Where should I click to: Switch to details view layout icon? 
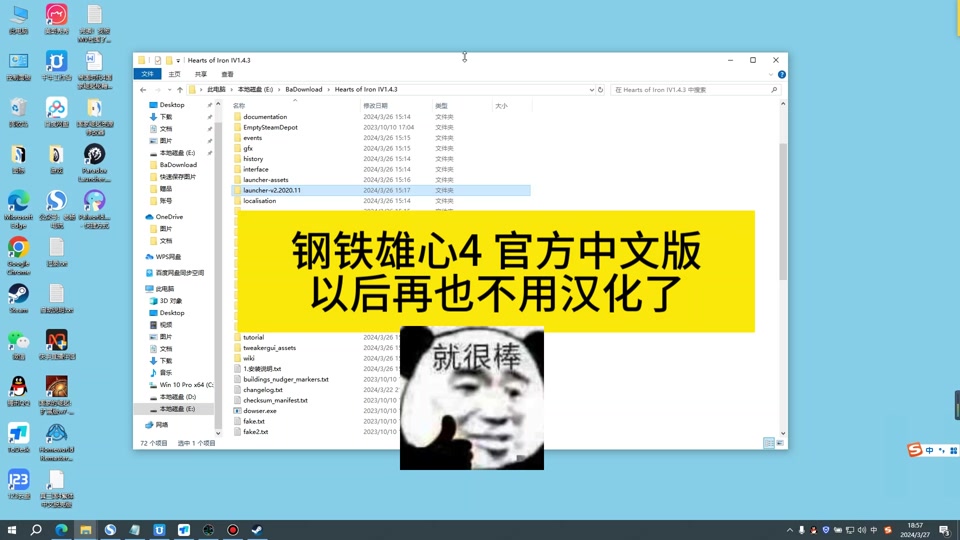click(769, 443)
